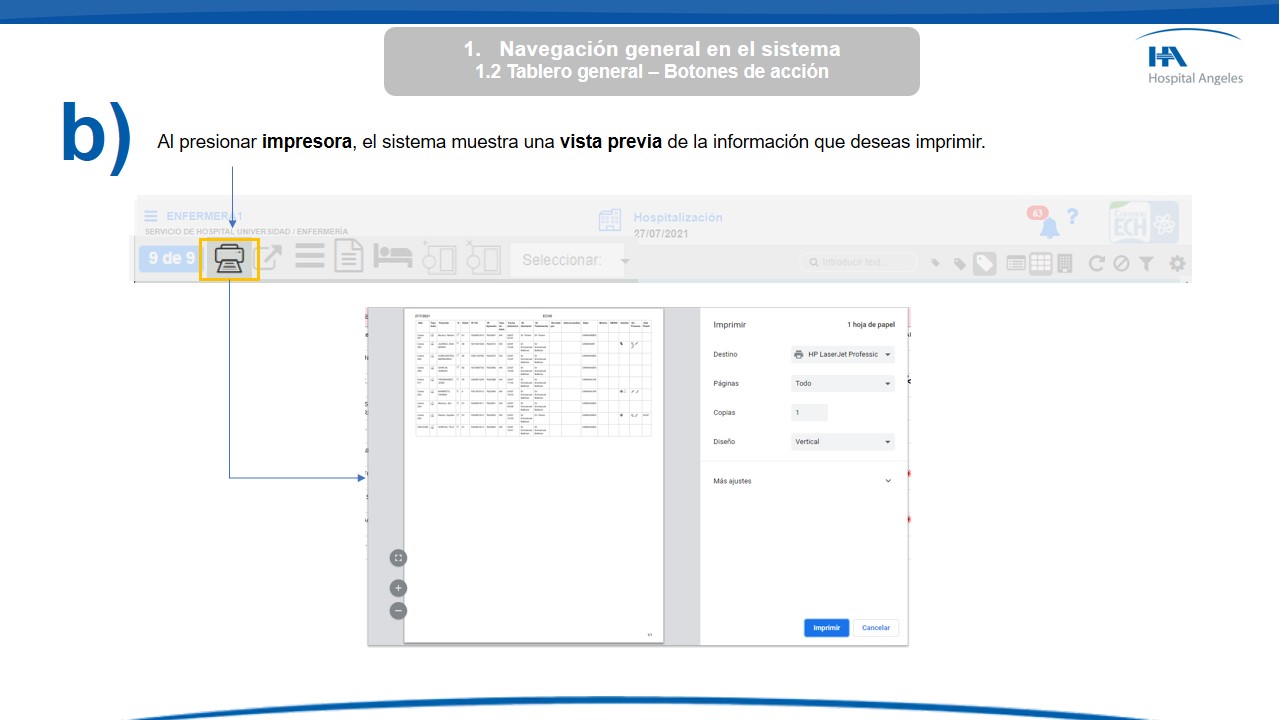Click the filter funnel icon
This screenshot has height=720, width=1280.
[1146, 263]
